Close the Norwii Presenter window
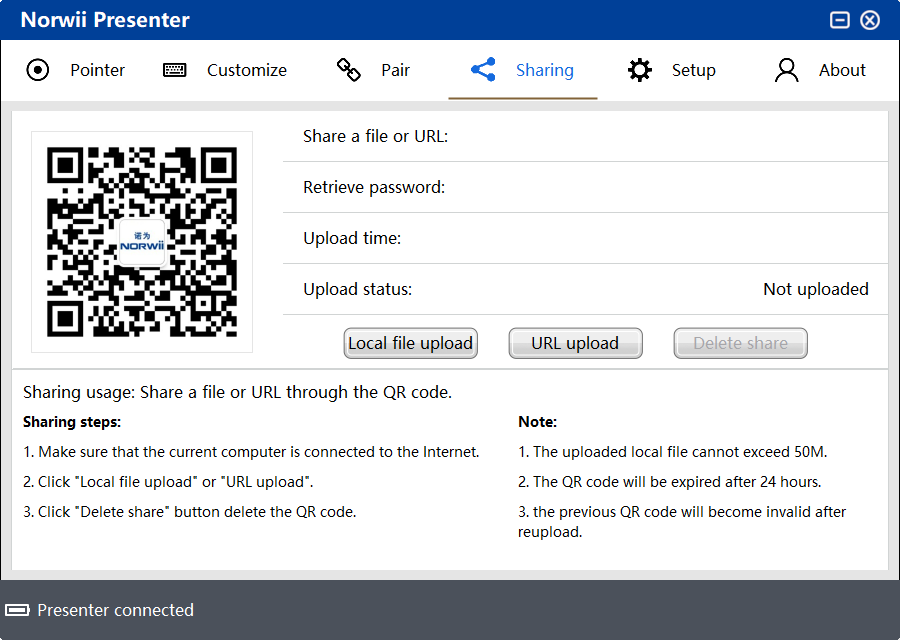900x640 pixels. [x=870, y=20]
